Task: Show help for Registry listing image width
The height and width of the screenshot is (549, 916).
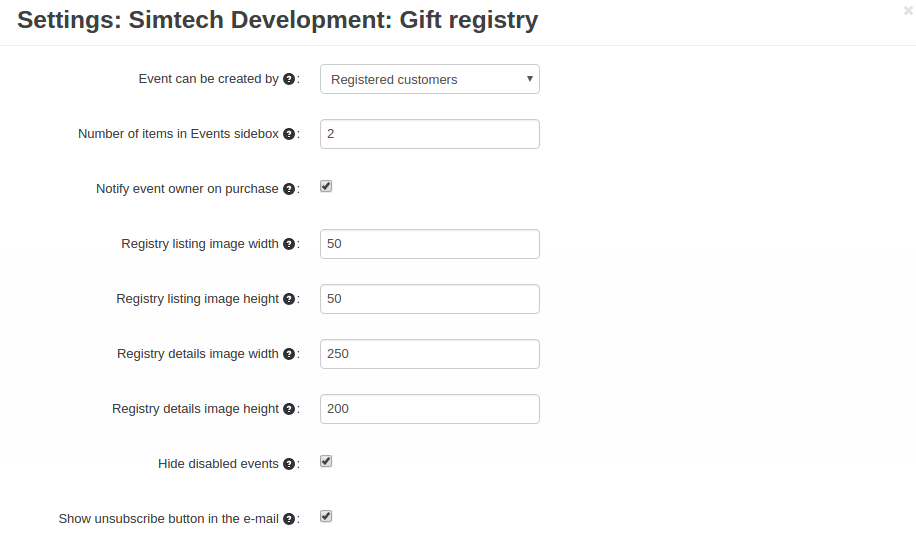Action: tap(289, 244)
